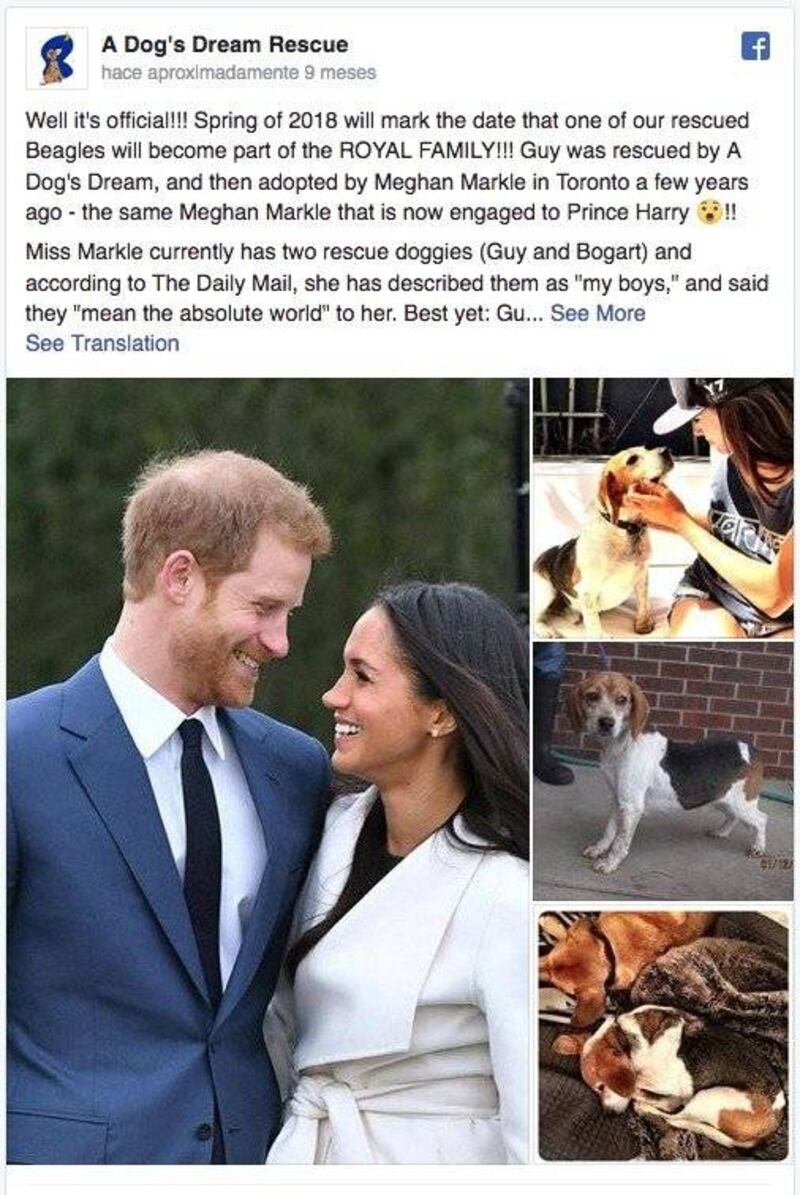Expand the post with See More

[x=597, y=313]
